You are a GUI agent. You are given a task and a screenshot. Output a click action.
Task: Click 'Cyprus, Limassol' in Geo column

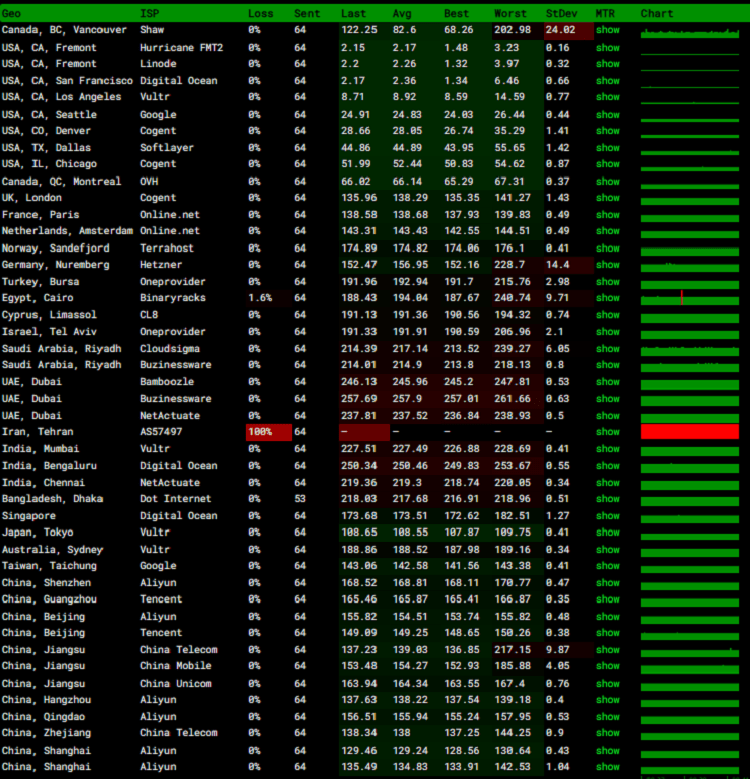coord(49,315)
